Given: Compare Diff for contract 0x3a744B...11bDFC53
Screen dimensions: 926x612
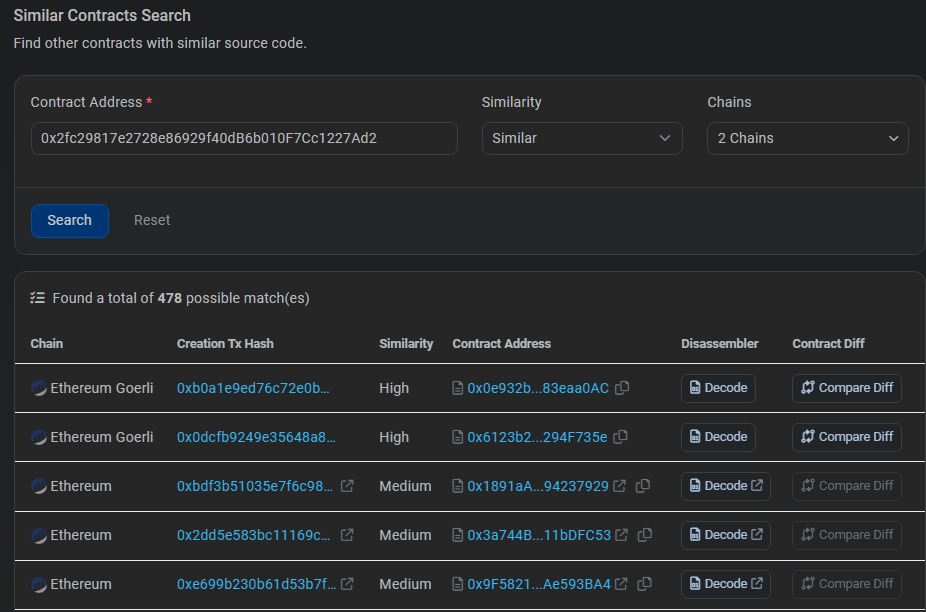Looking at the screenshot, I should [x=847, y=535].
